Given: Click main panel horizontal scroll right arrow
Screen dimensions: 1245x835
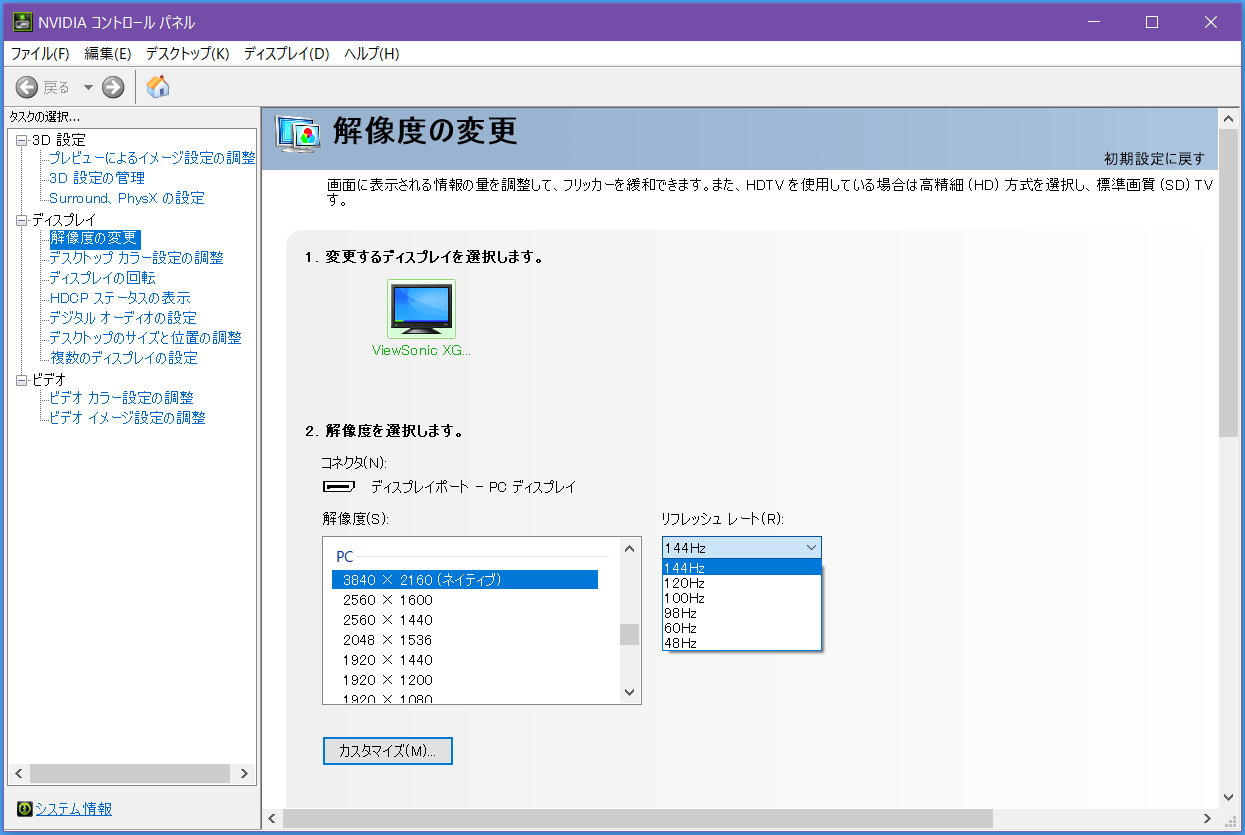Looking at the screenshot, I should click(x=1209, y=818).
